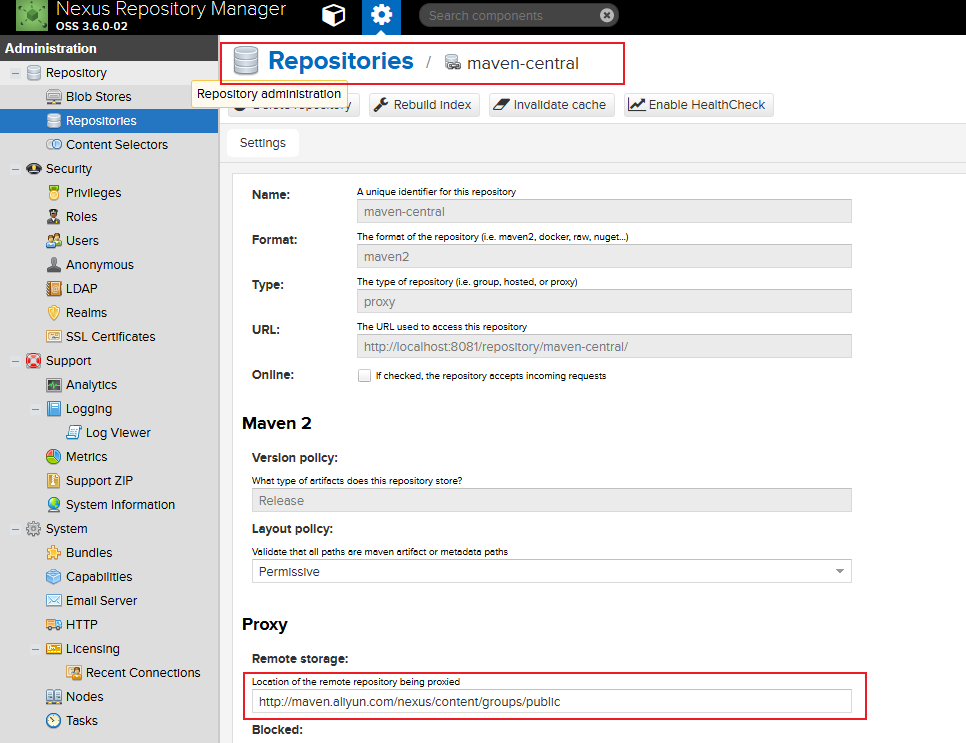Click the LDAP book icon
The image size is (966, 743).
pos(54,289)
